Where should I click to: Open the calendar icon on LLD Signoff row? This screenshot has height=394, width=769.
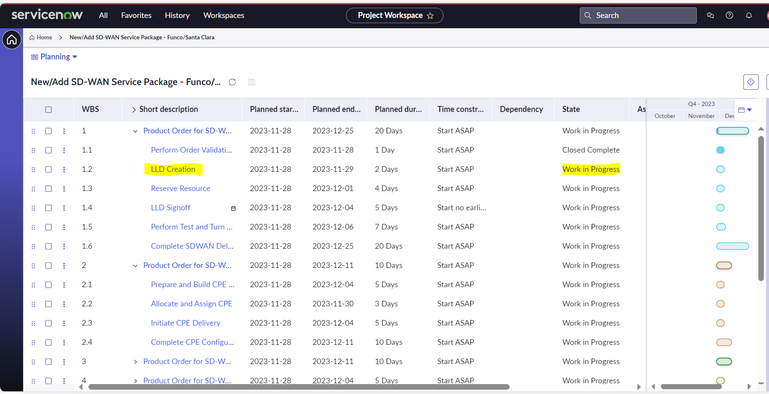pos(233,208)
